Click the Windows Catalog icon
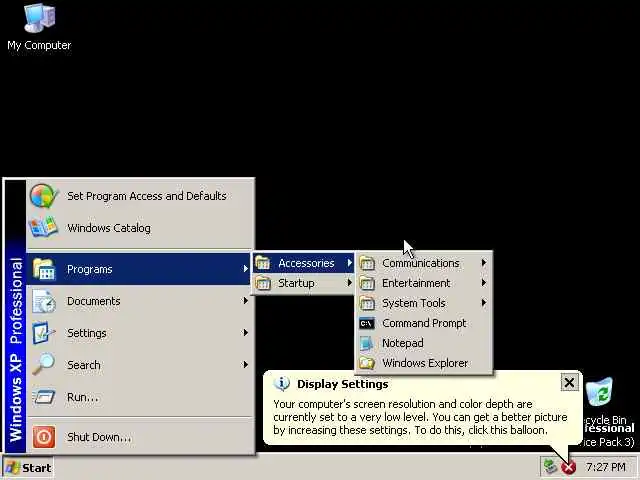The image size is (640, 480). [43, 227]
